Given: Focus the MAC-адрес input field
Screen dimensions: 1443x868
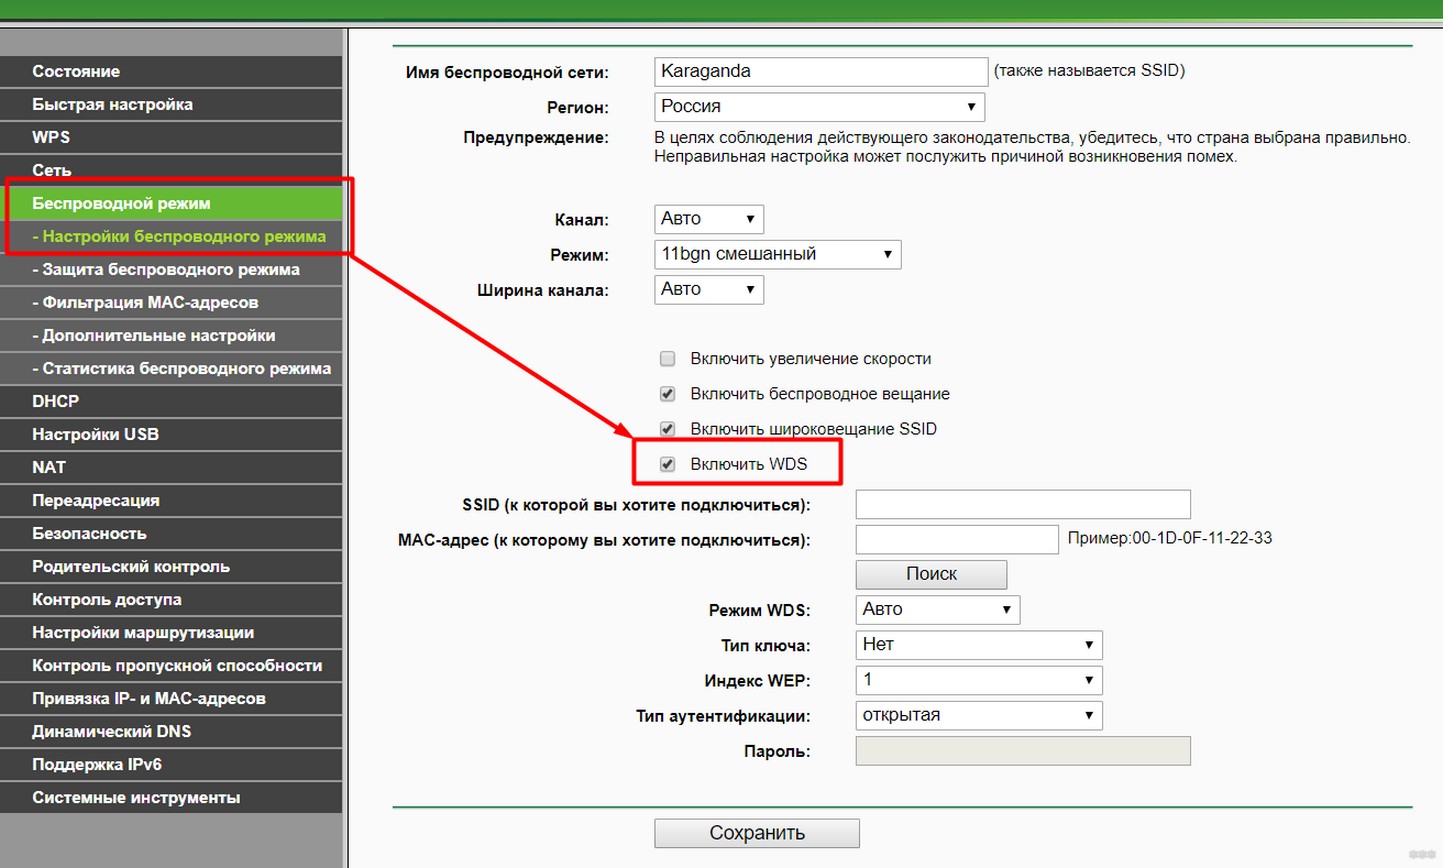Looking at the screenshot, I should pyautogui.click(x=956, y=539).
